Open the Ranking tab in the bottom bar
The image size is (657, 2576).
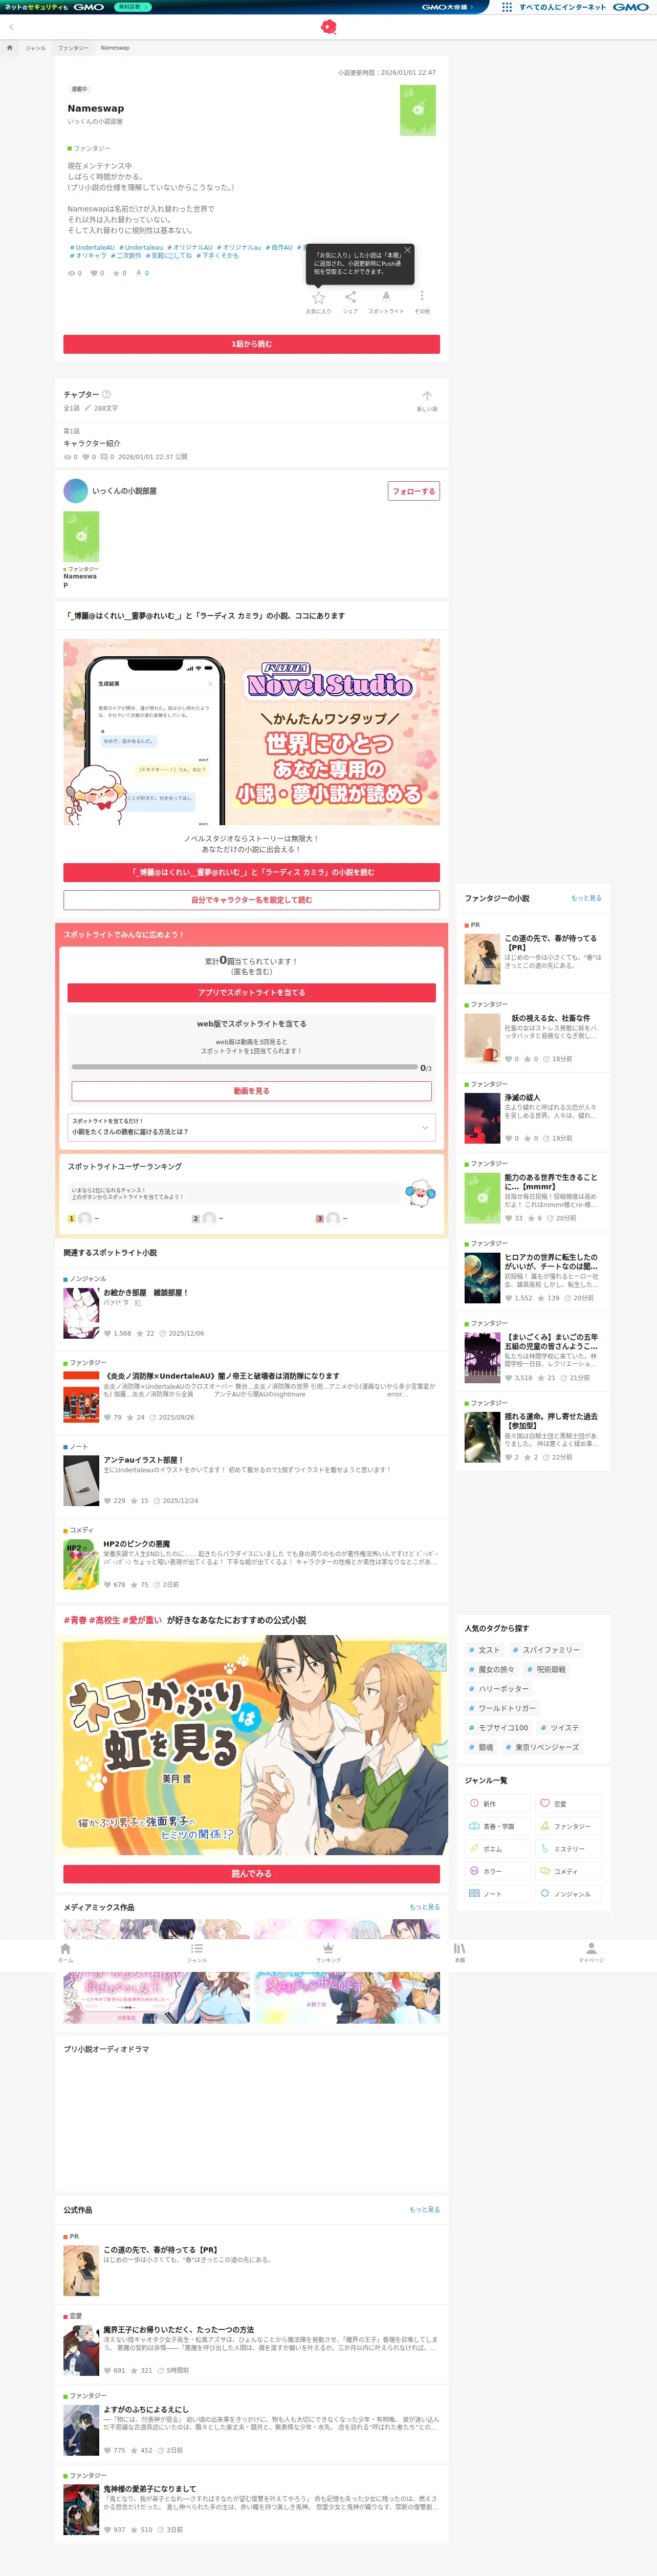pos(328,1953)
